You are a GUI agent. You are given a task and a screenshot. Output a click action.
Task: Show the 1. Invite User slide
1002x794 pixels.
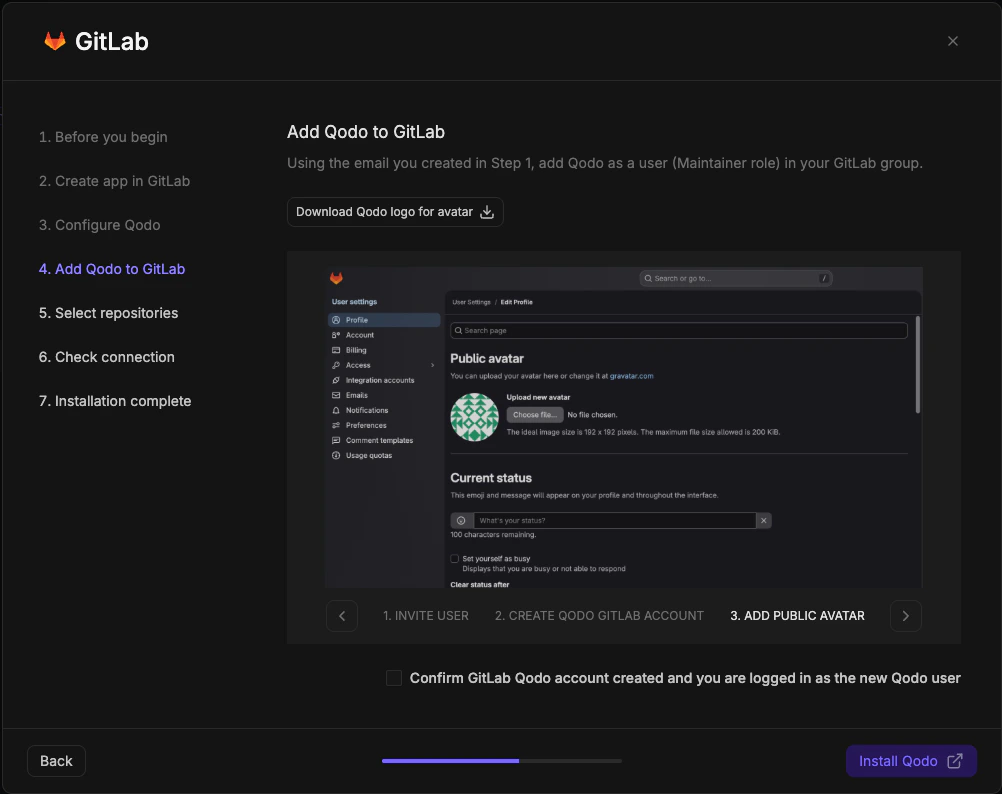coord(426,616)
